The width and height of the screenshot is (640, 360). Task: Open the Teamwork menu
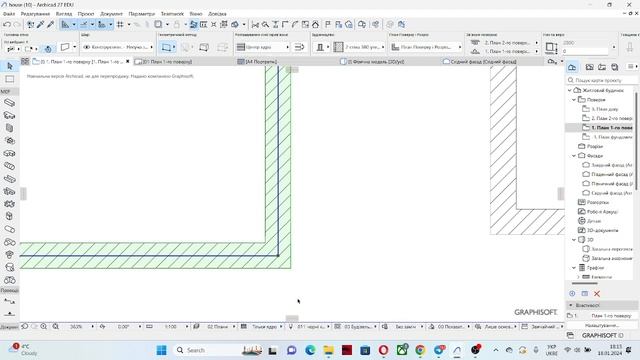[172, 13]
